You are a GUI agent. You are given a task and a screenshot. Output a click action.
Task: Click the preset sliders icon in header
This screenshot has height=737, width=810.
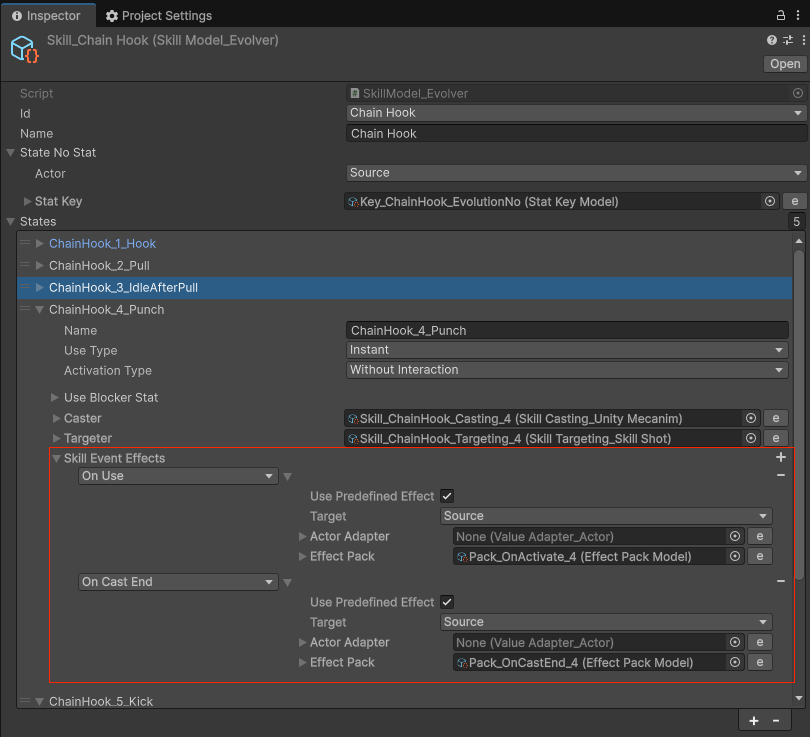[x=788, y=40]
